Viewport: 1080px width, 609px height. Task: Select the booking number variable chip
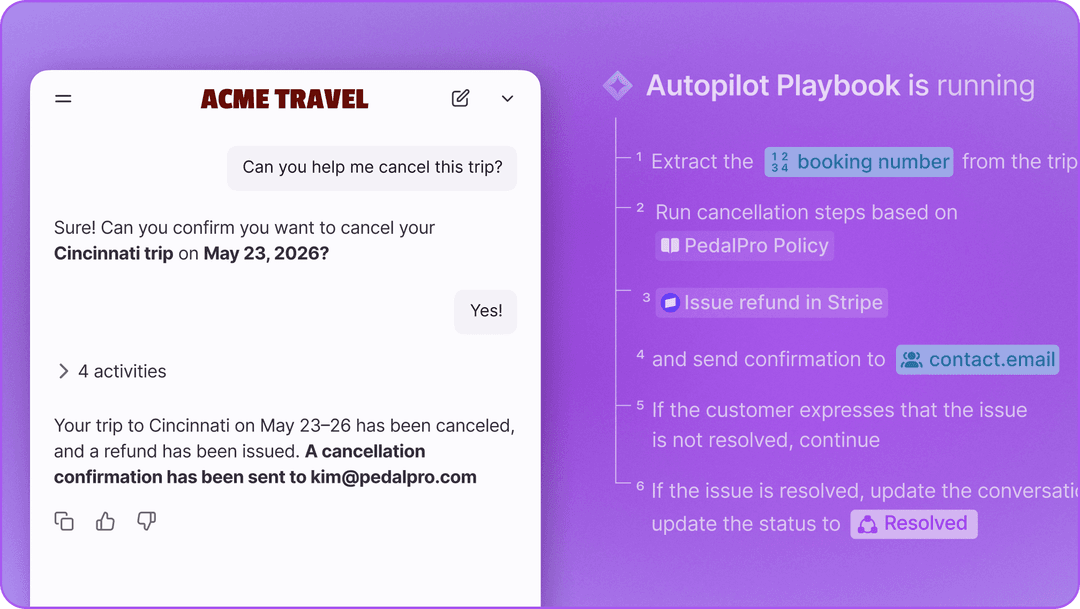859,162
